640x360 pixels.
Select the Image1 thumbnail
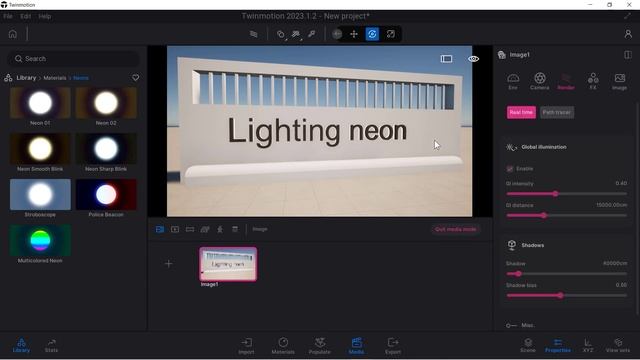pyautogui.click(x=228, y=264)
